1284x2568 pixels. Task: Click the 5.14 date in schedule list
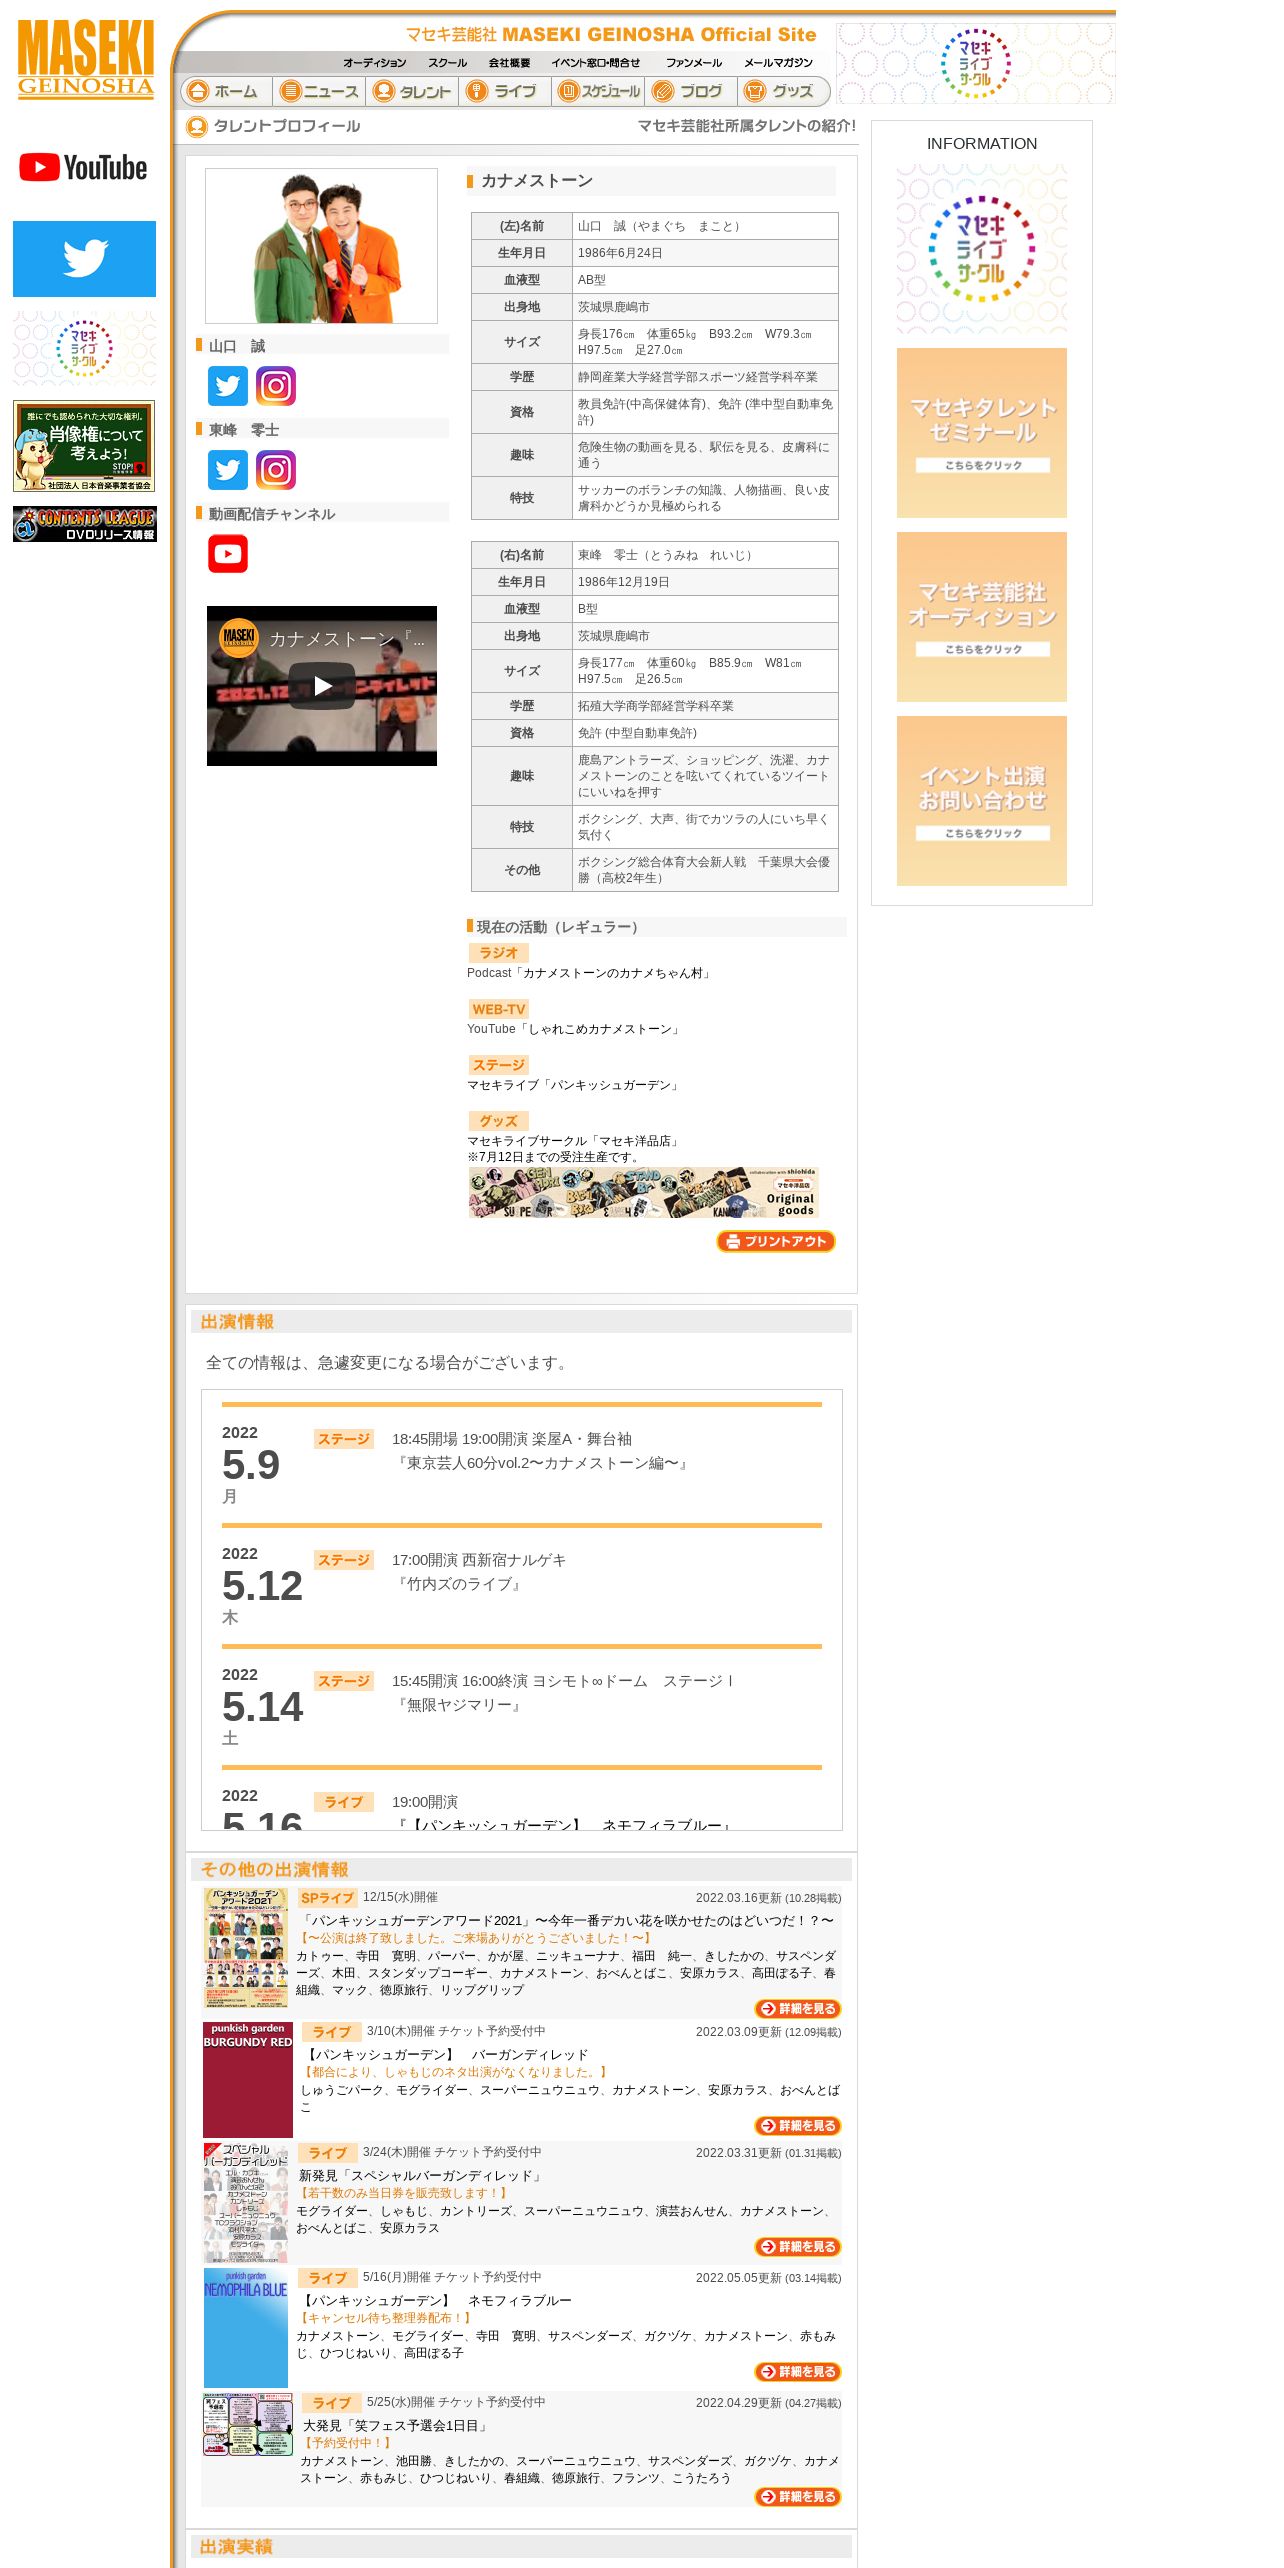pyautogui.click(x=262, y=1707)
